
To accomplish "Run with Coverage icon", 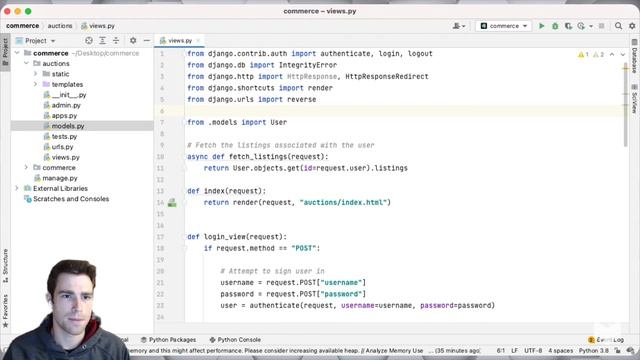I will pos(568,26).
